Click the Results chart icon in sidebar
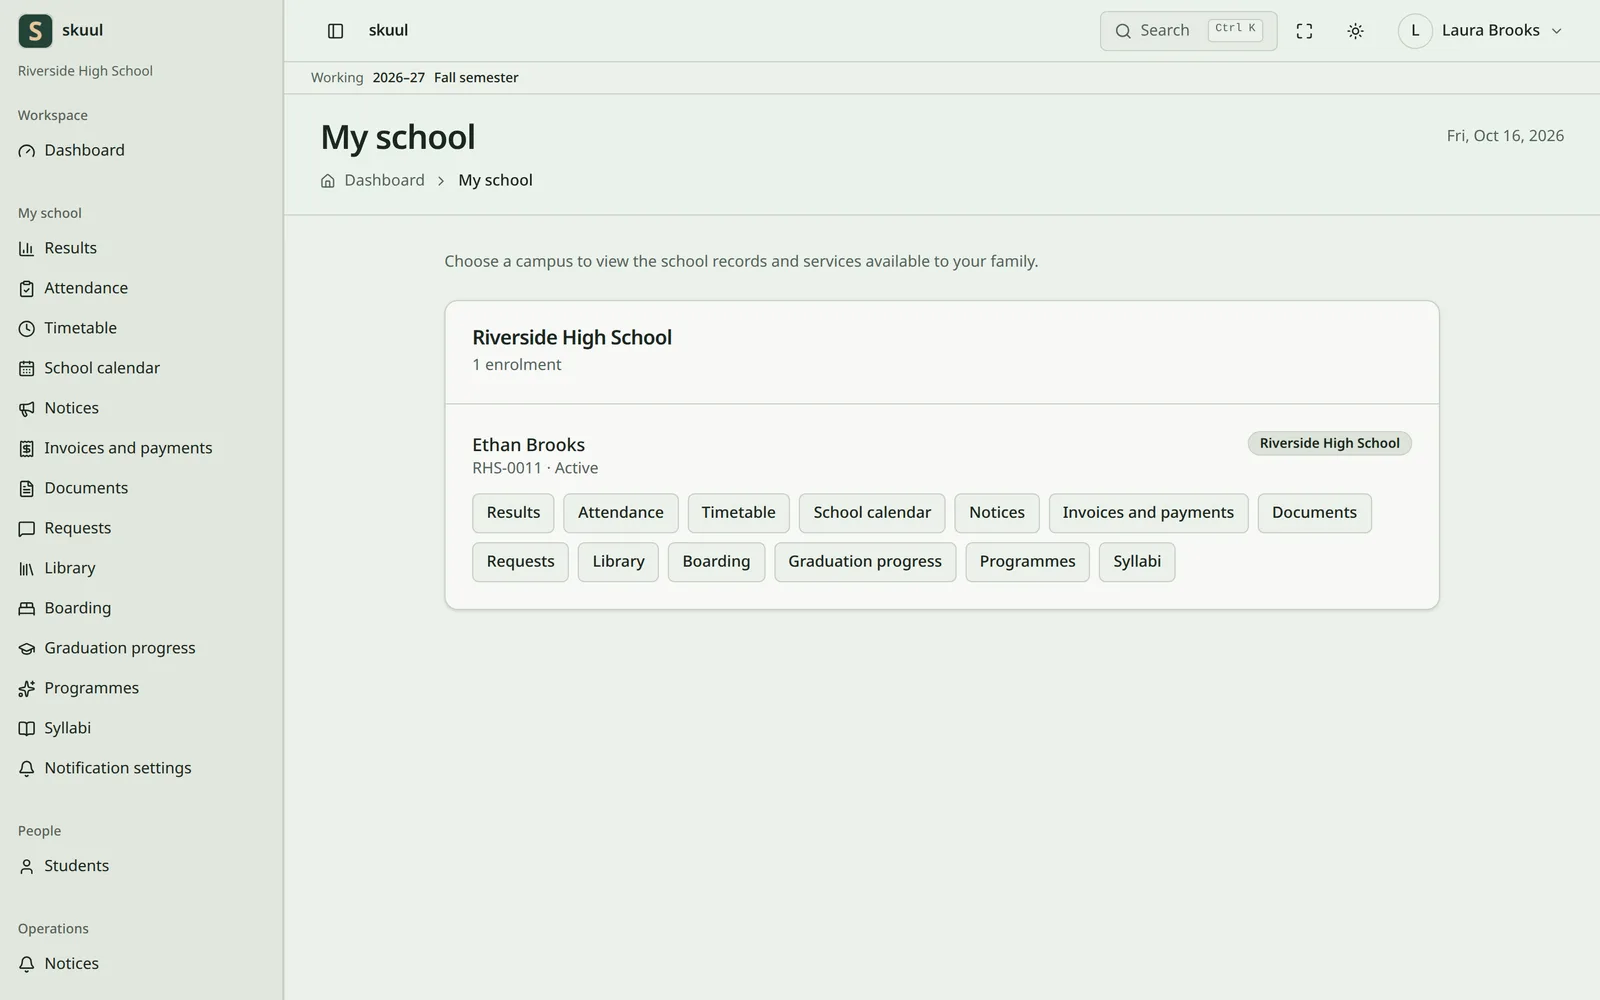 point(27,249)
